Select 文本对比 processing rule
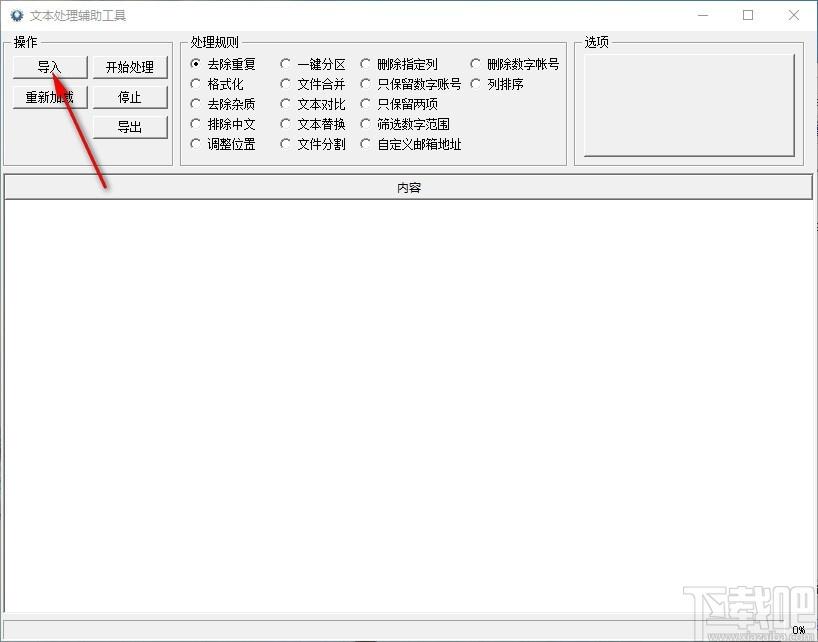The height and width of the screenshot is (642, 818). (313, 104)
